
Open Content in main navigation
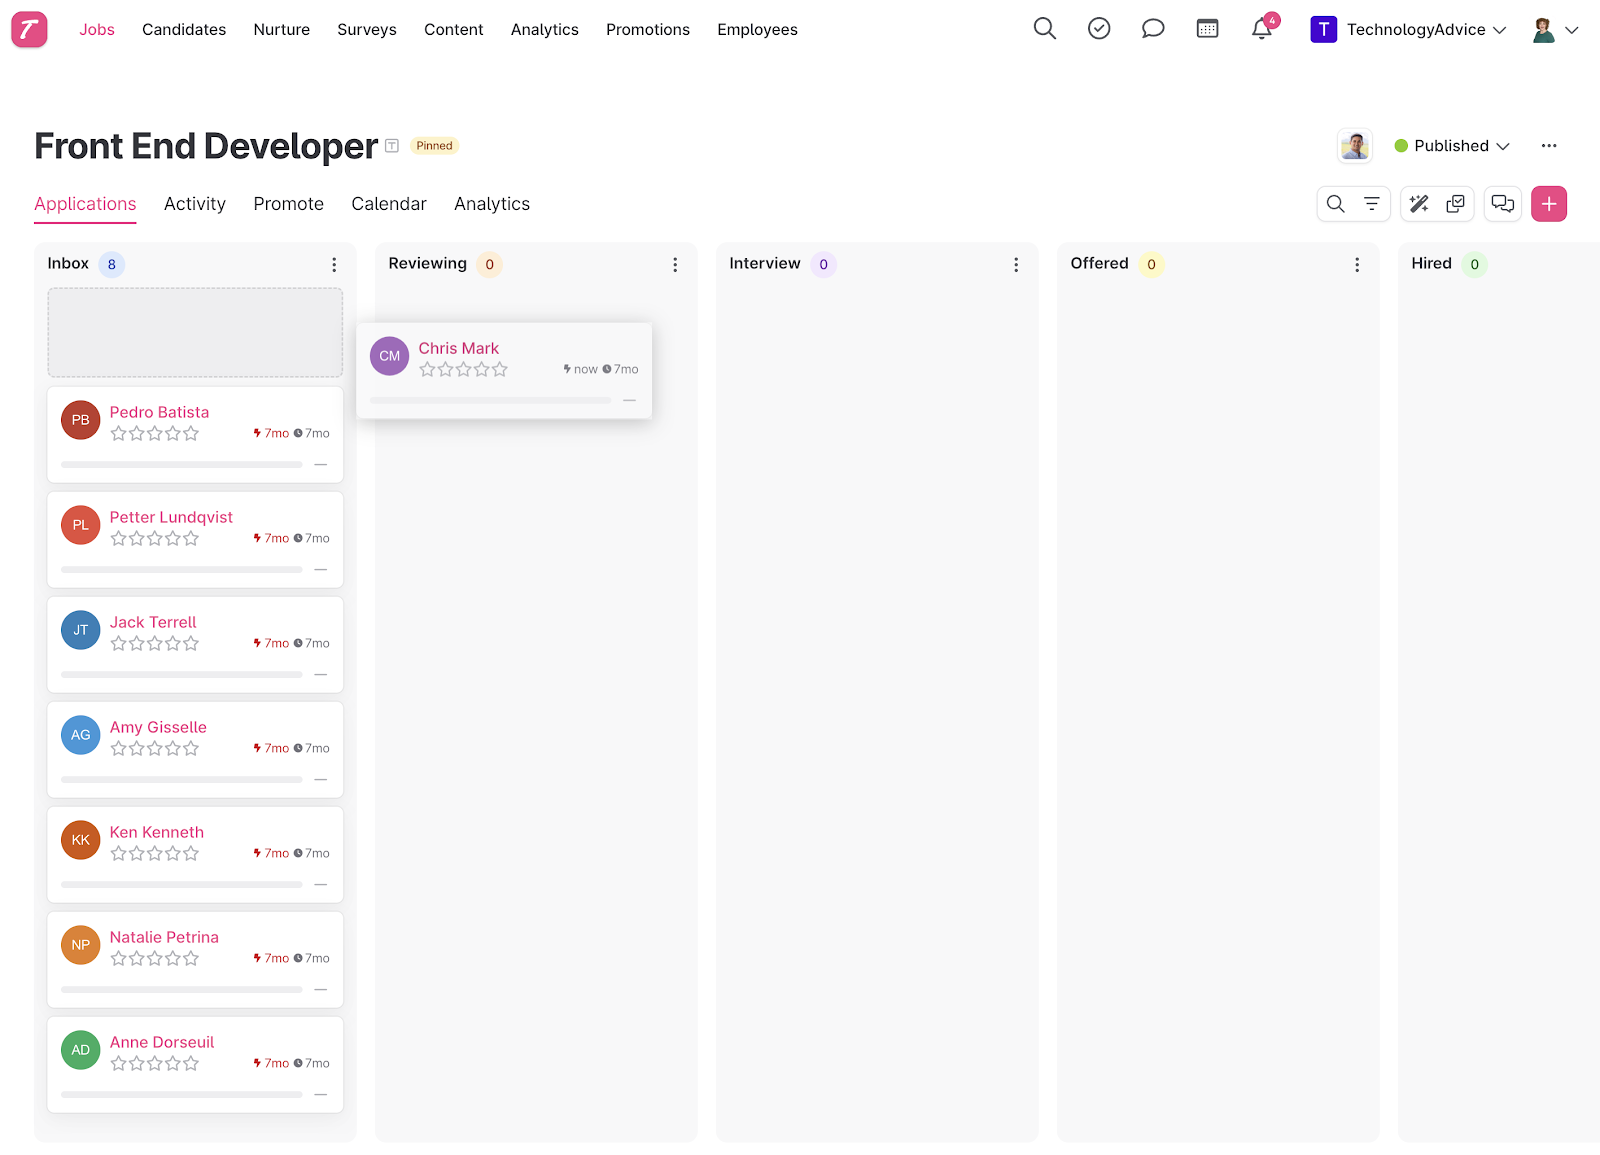click(x=454, y=29)
